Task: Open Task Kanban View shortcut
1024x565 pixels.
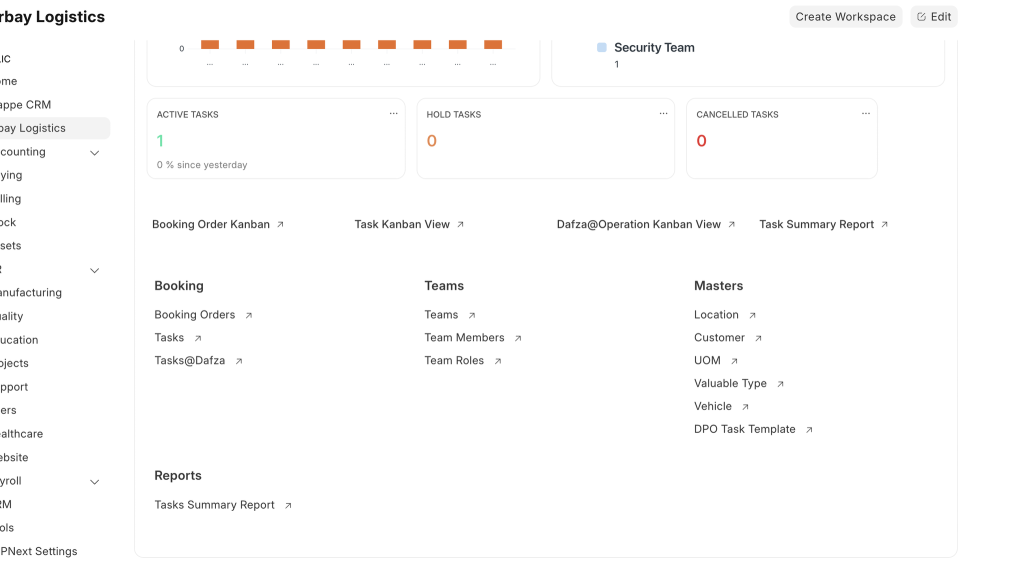Action: pos(402,224)
